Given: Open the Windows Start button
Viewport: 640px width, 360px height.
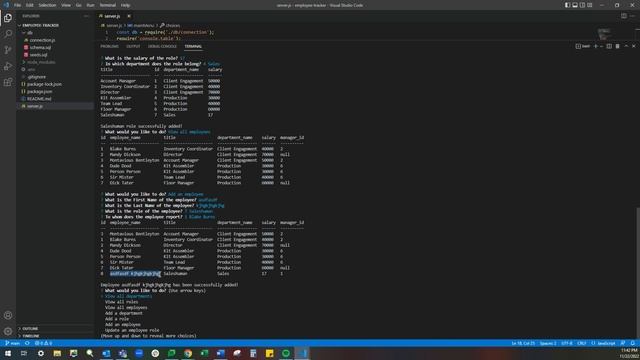Looking at the screenshot, I should pos(8,353).
